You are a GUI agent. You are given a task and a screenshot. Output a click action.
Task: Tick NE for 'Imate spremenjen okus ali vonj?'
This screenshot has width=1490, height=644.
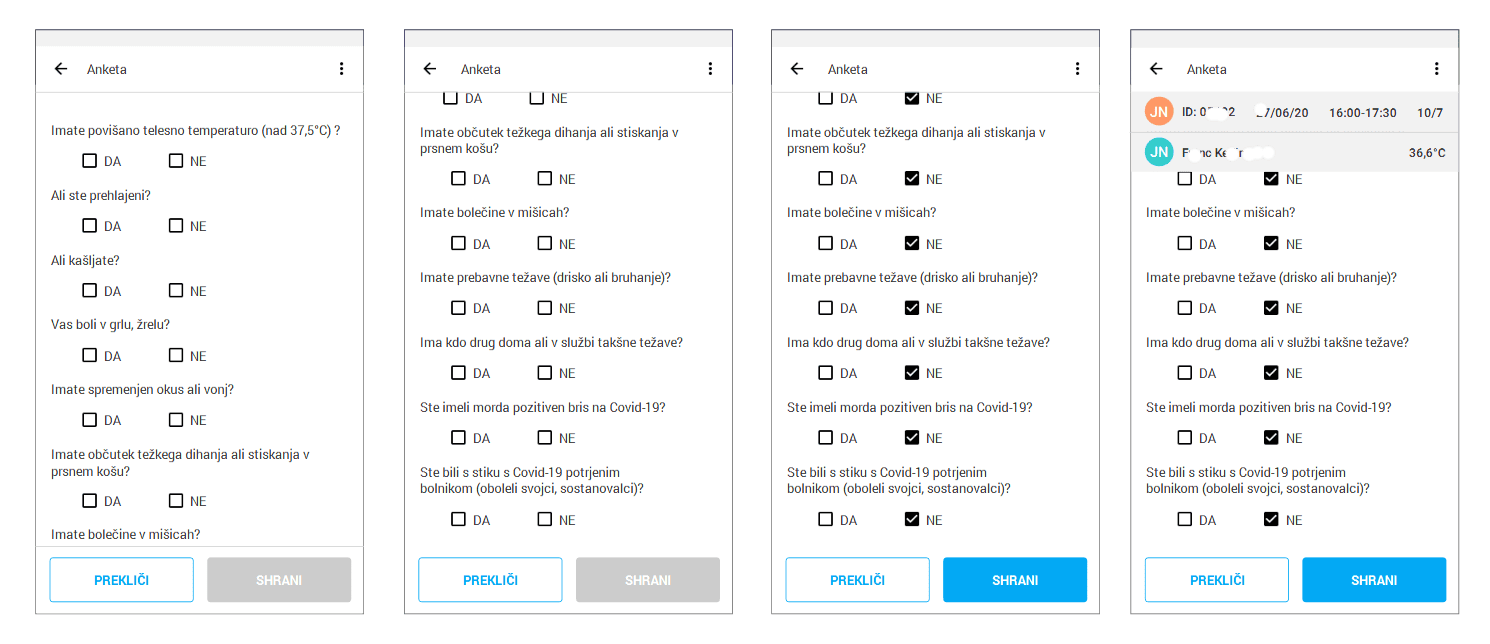tap(176, 419)
